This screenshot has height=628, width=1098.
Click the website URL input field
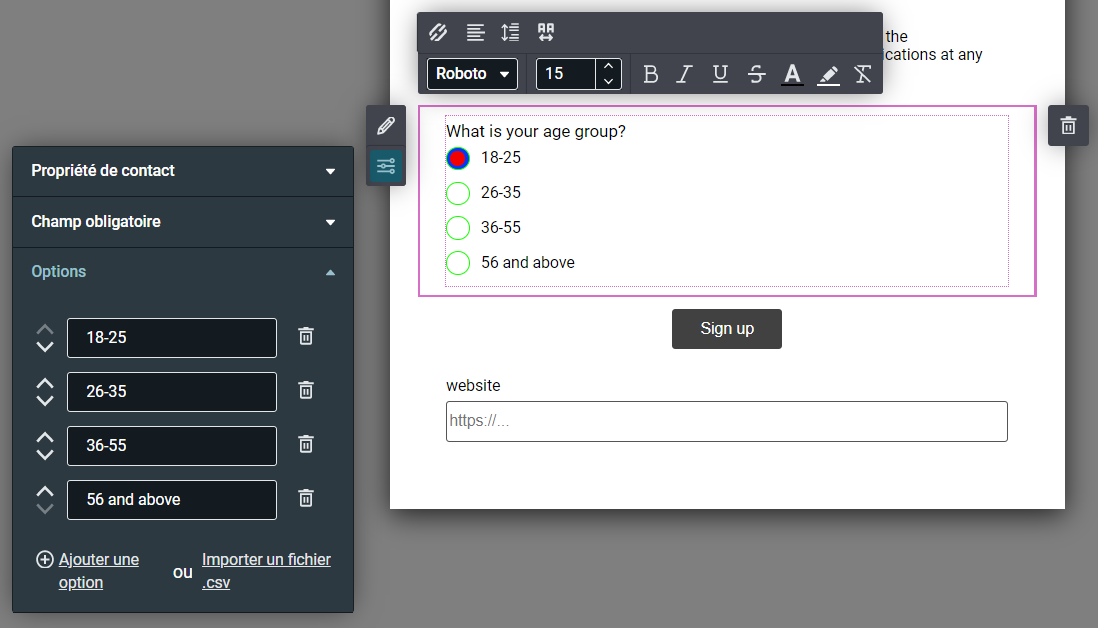(727, 421)
